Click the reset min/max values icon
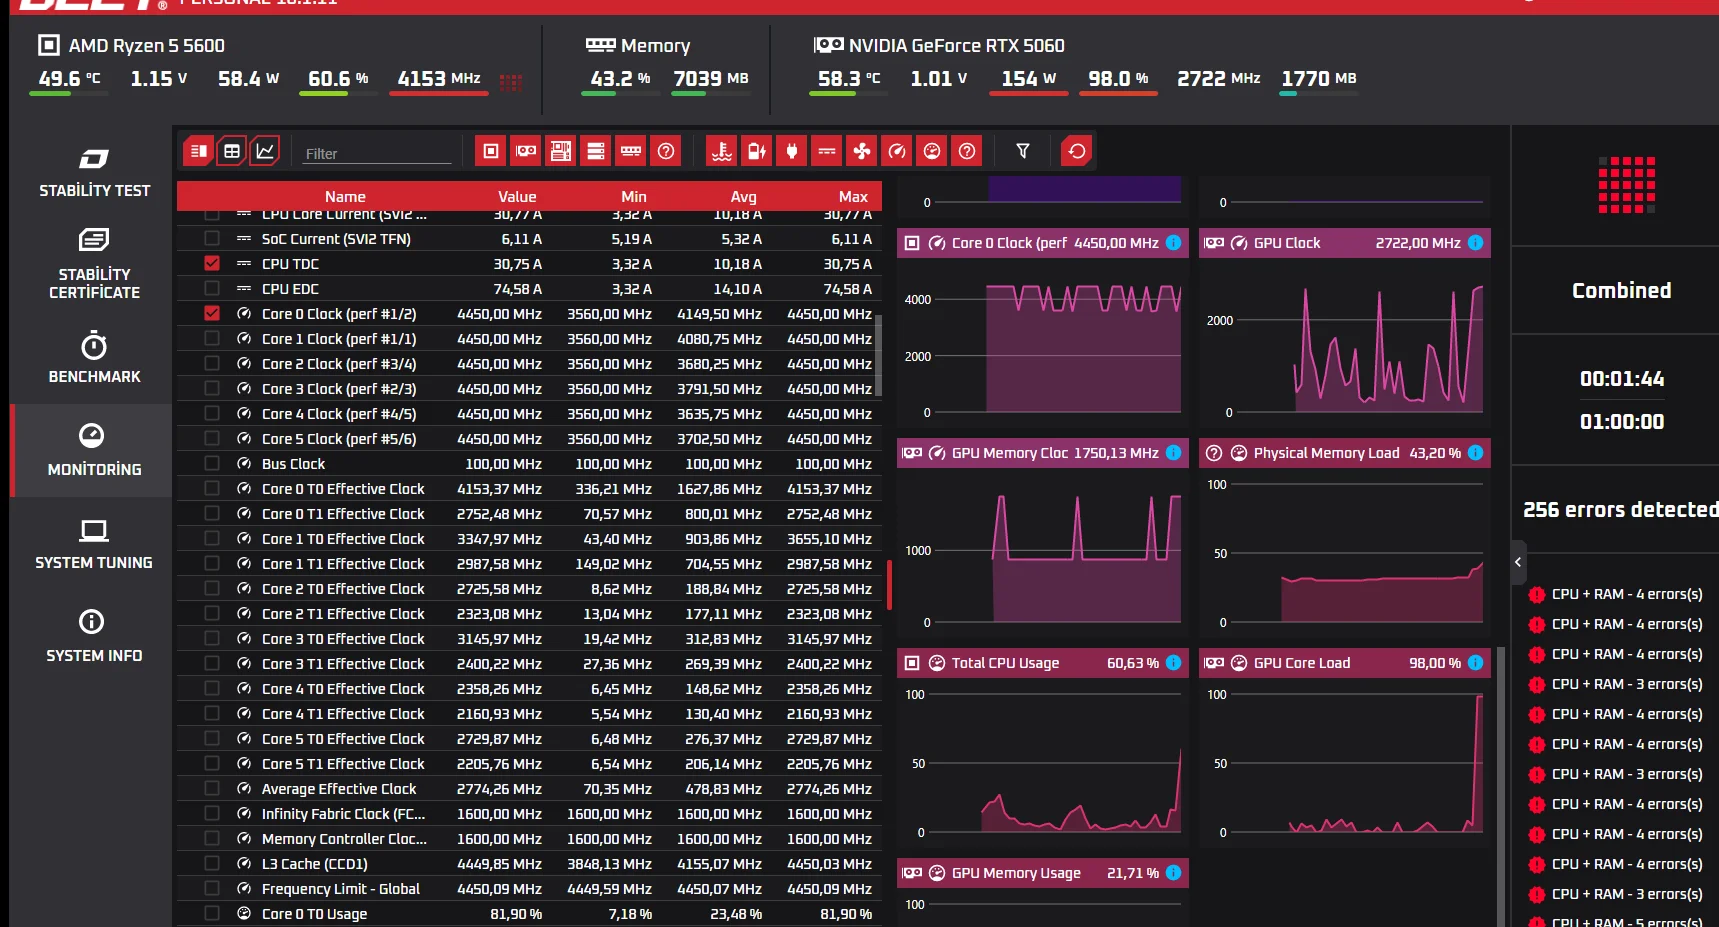This screenshot has height=927, width=1719. tap(1077, 151)
